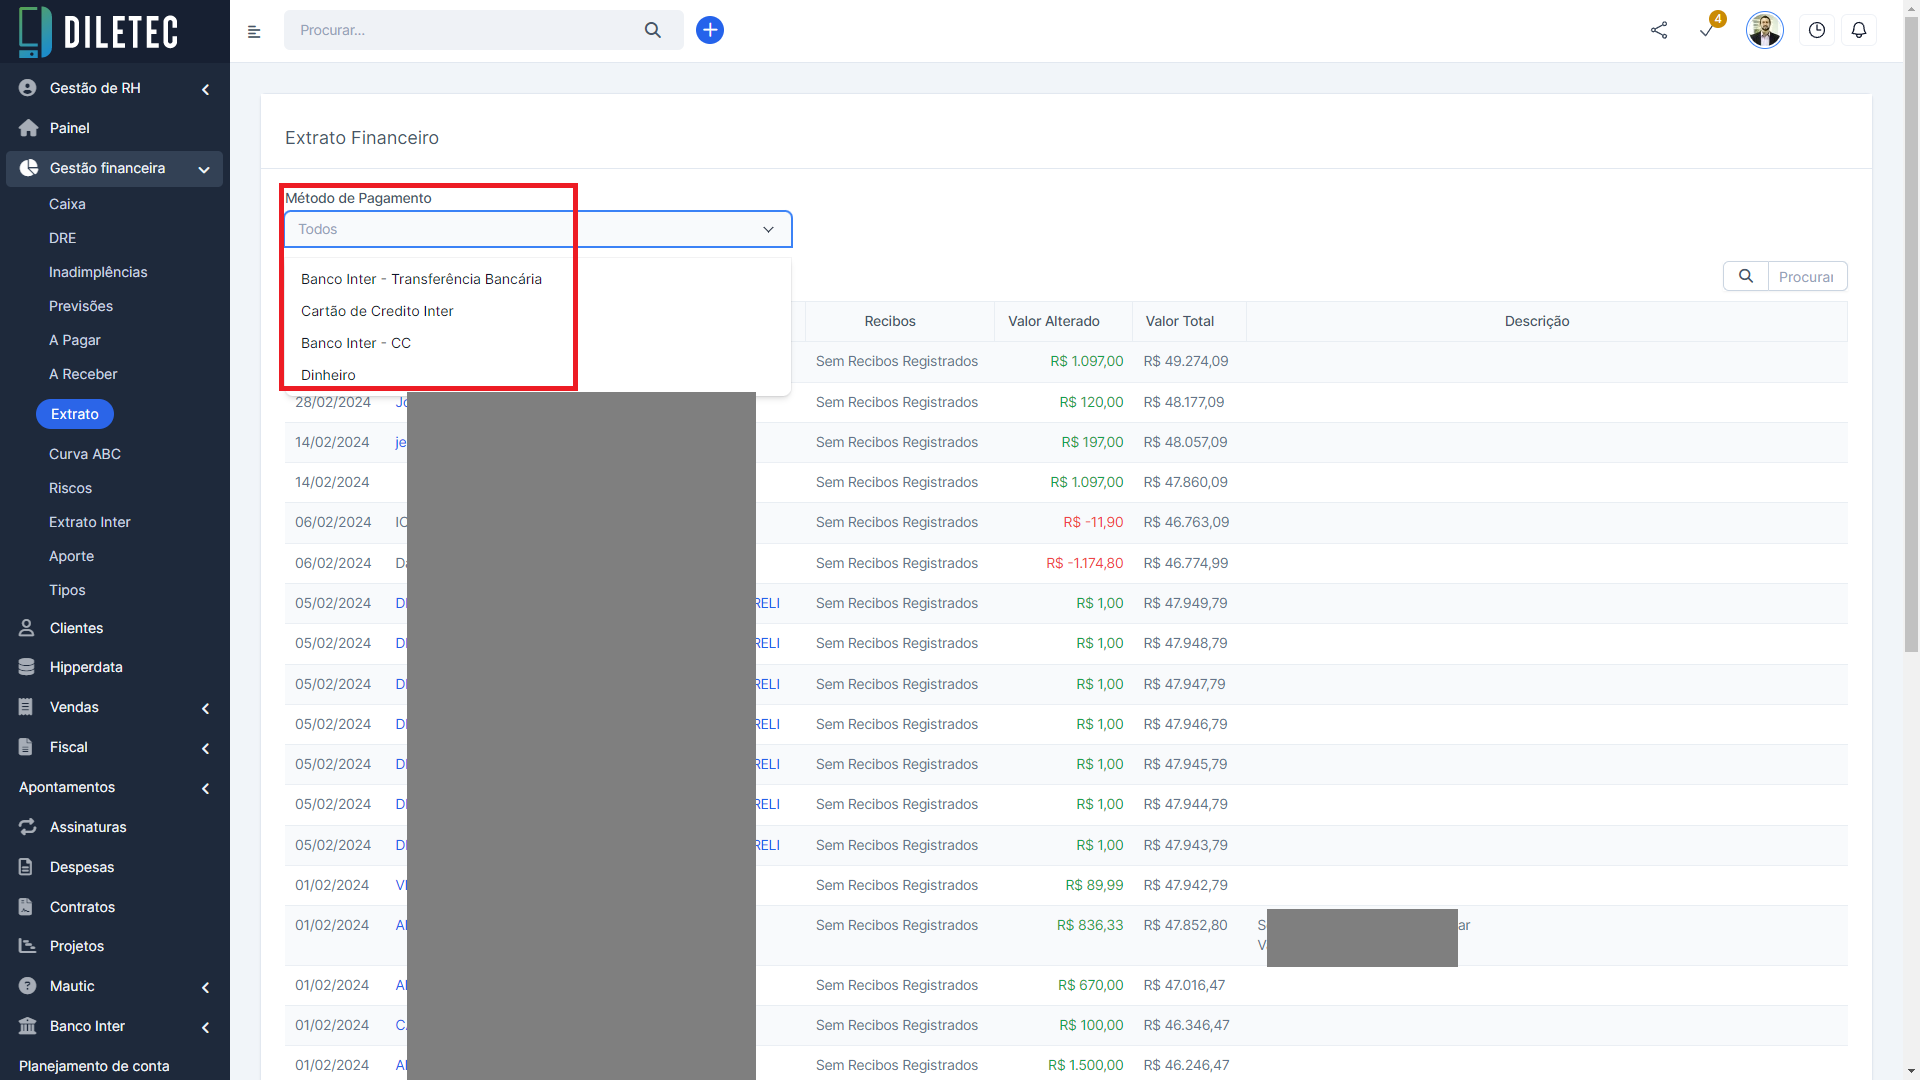1920x1080 pixels.
Task: Open the share icon in top bar
Action: point(1659,30)
